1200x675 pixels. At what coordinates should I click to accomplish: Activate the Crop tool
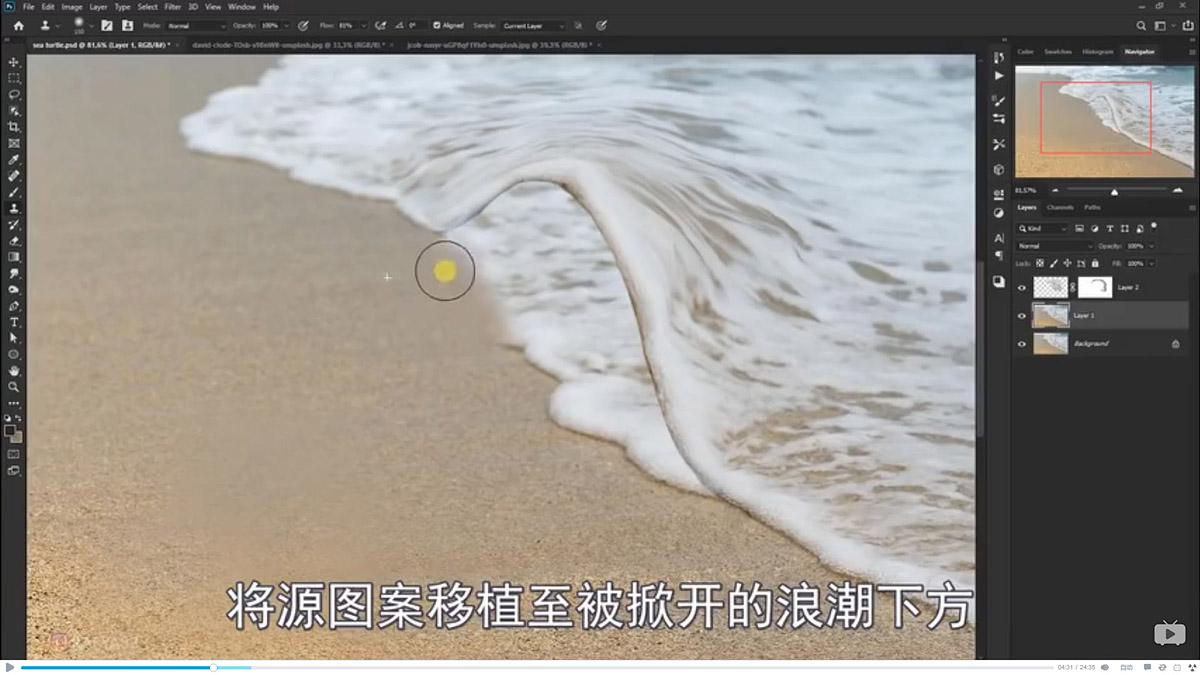pyautogui.click(x=14, y=127)
